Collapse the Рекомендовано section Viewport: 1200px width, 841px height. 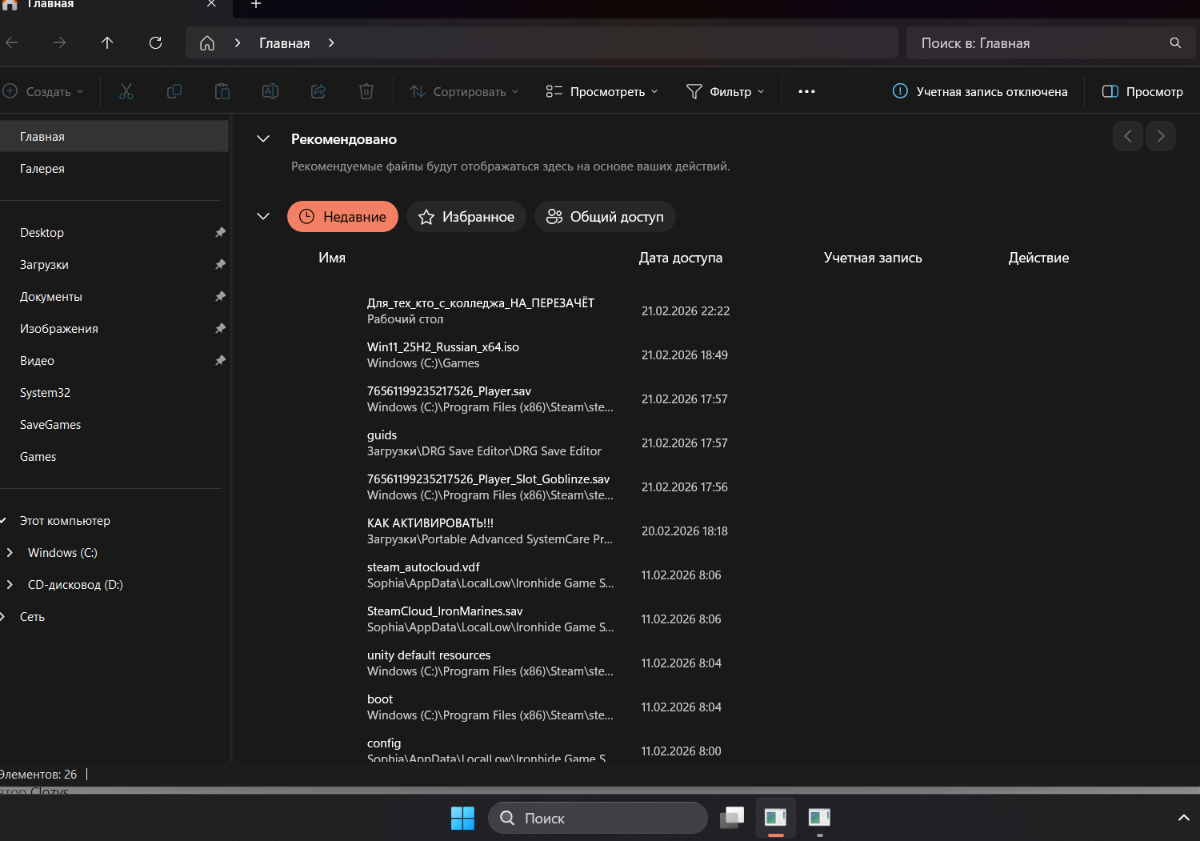click(x=263, y=139)
